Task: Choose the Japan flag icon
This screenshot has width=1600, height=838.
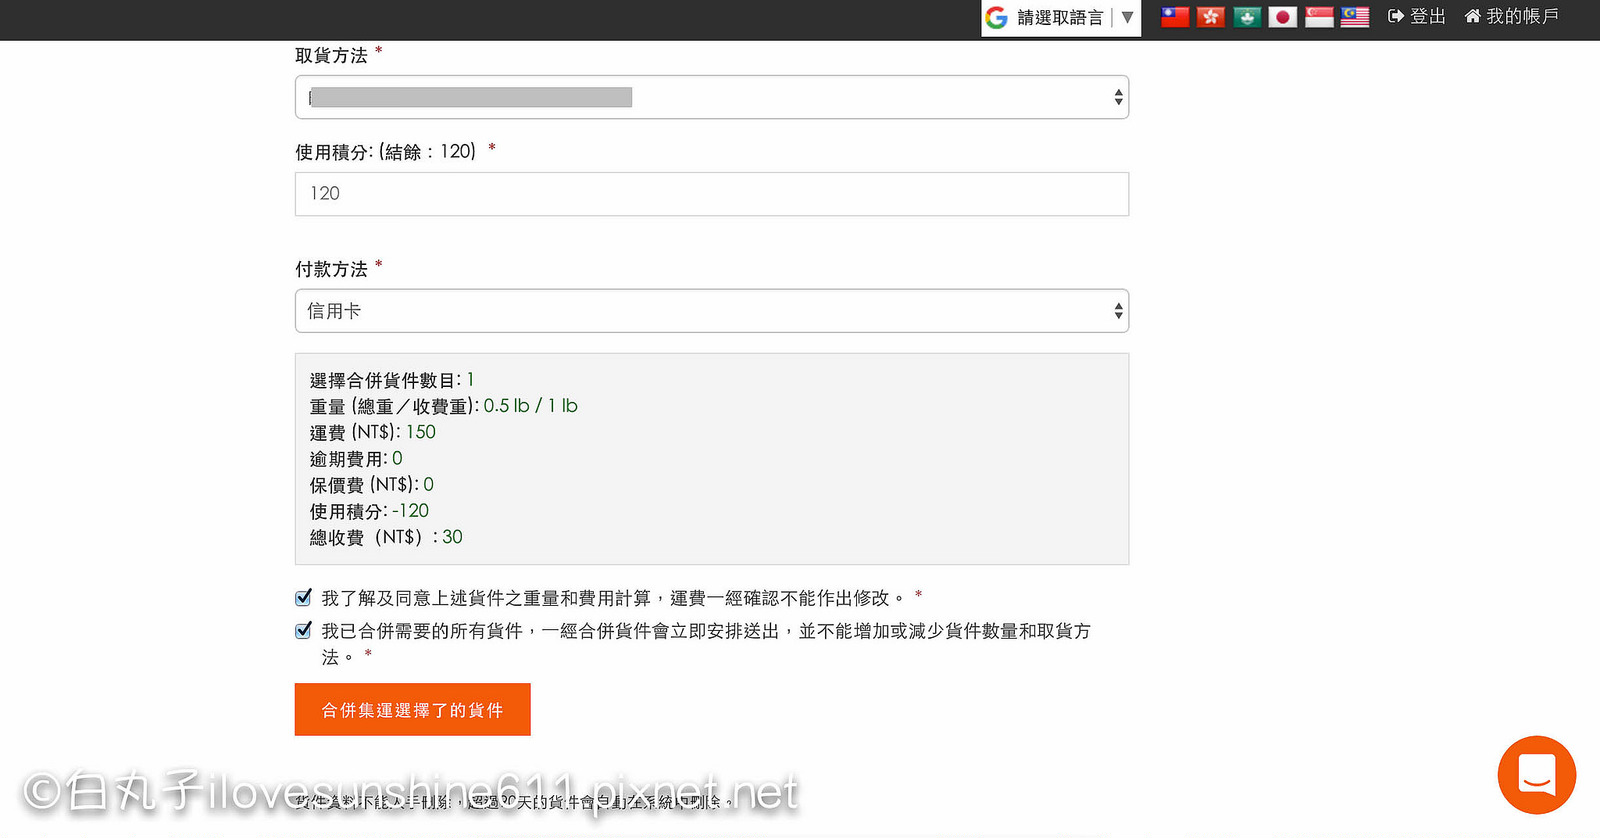Action: coord(1283,17)
